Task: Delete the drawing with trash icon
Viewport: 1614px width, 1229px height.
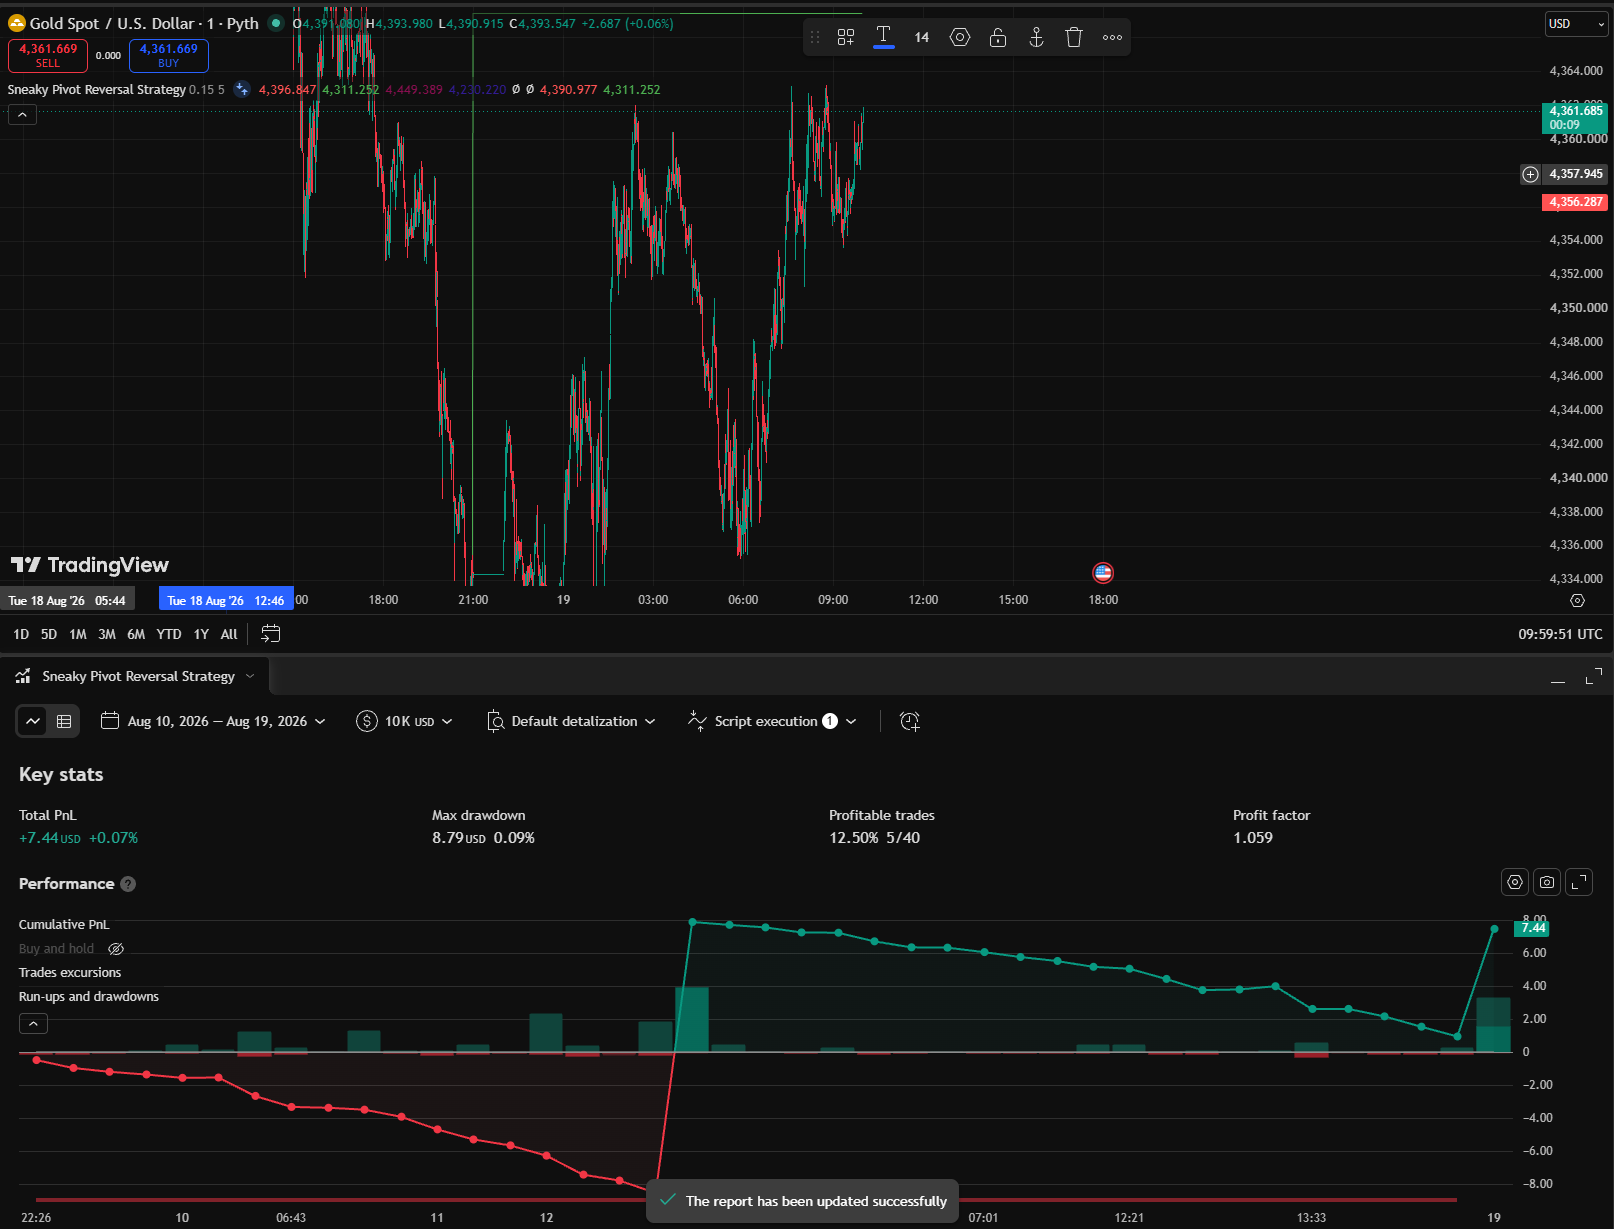Action: tap(1074, 37)
